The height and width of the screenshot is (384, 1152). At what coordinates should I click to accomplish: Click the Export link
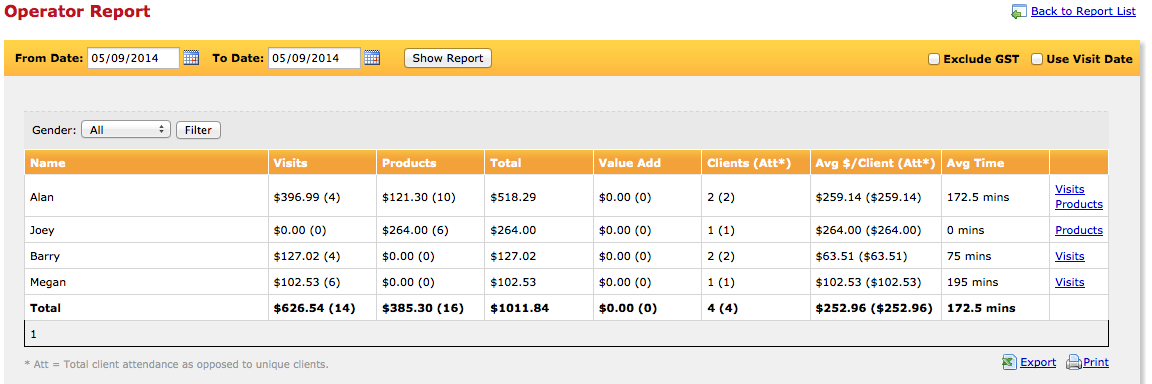(x=1038, y=362)
